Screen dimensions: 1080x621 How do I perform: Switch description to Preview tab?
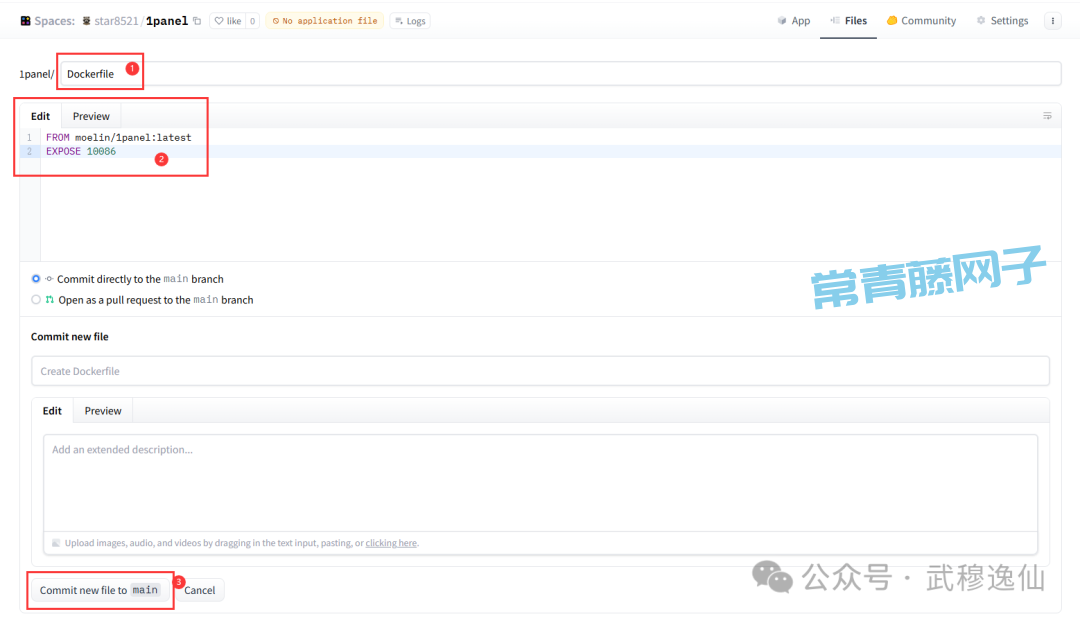click(x=103, y=411)
